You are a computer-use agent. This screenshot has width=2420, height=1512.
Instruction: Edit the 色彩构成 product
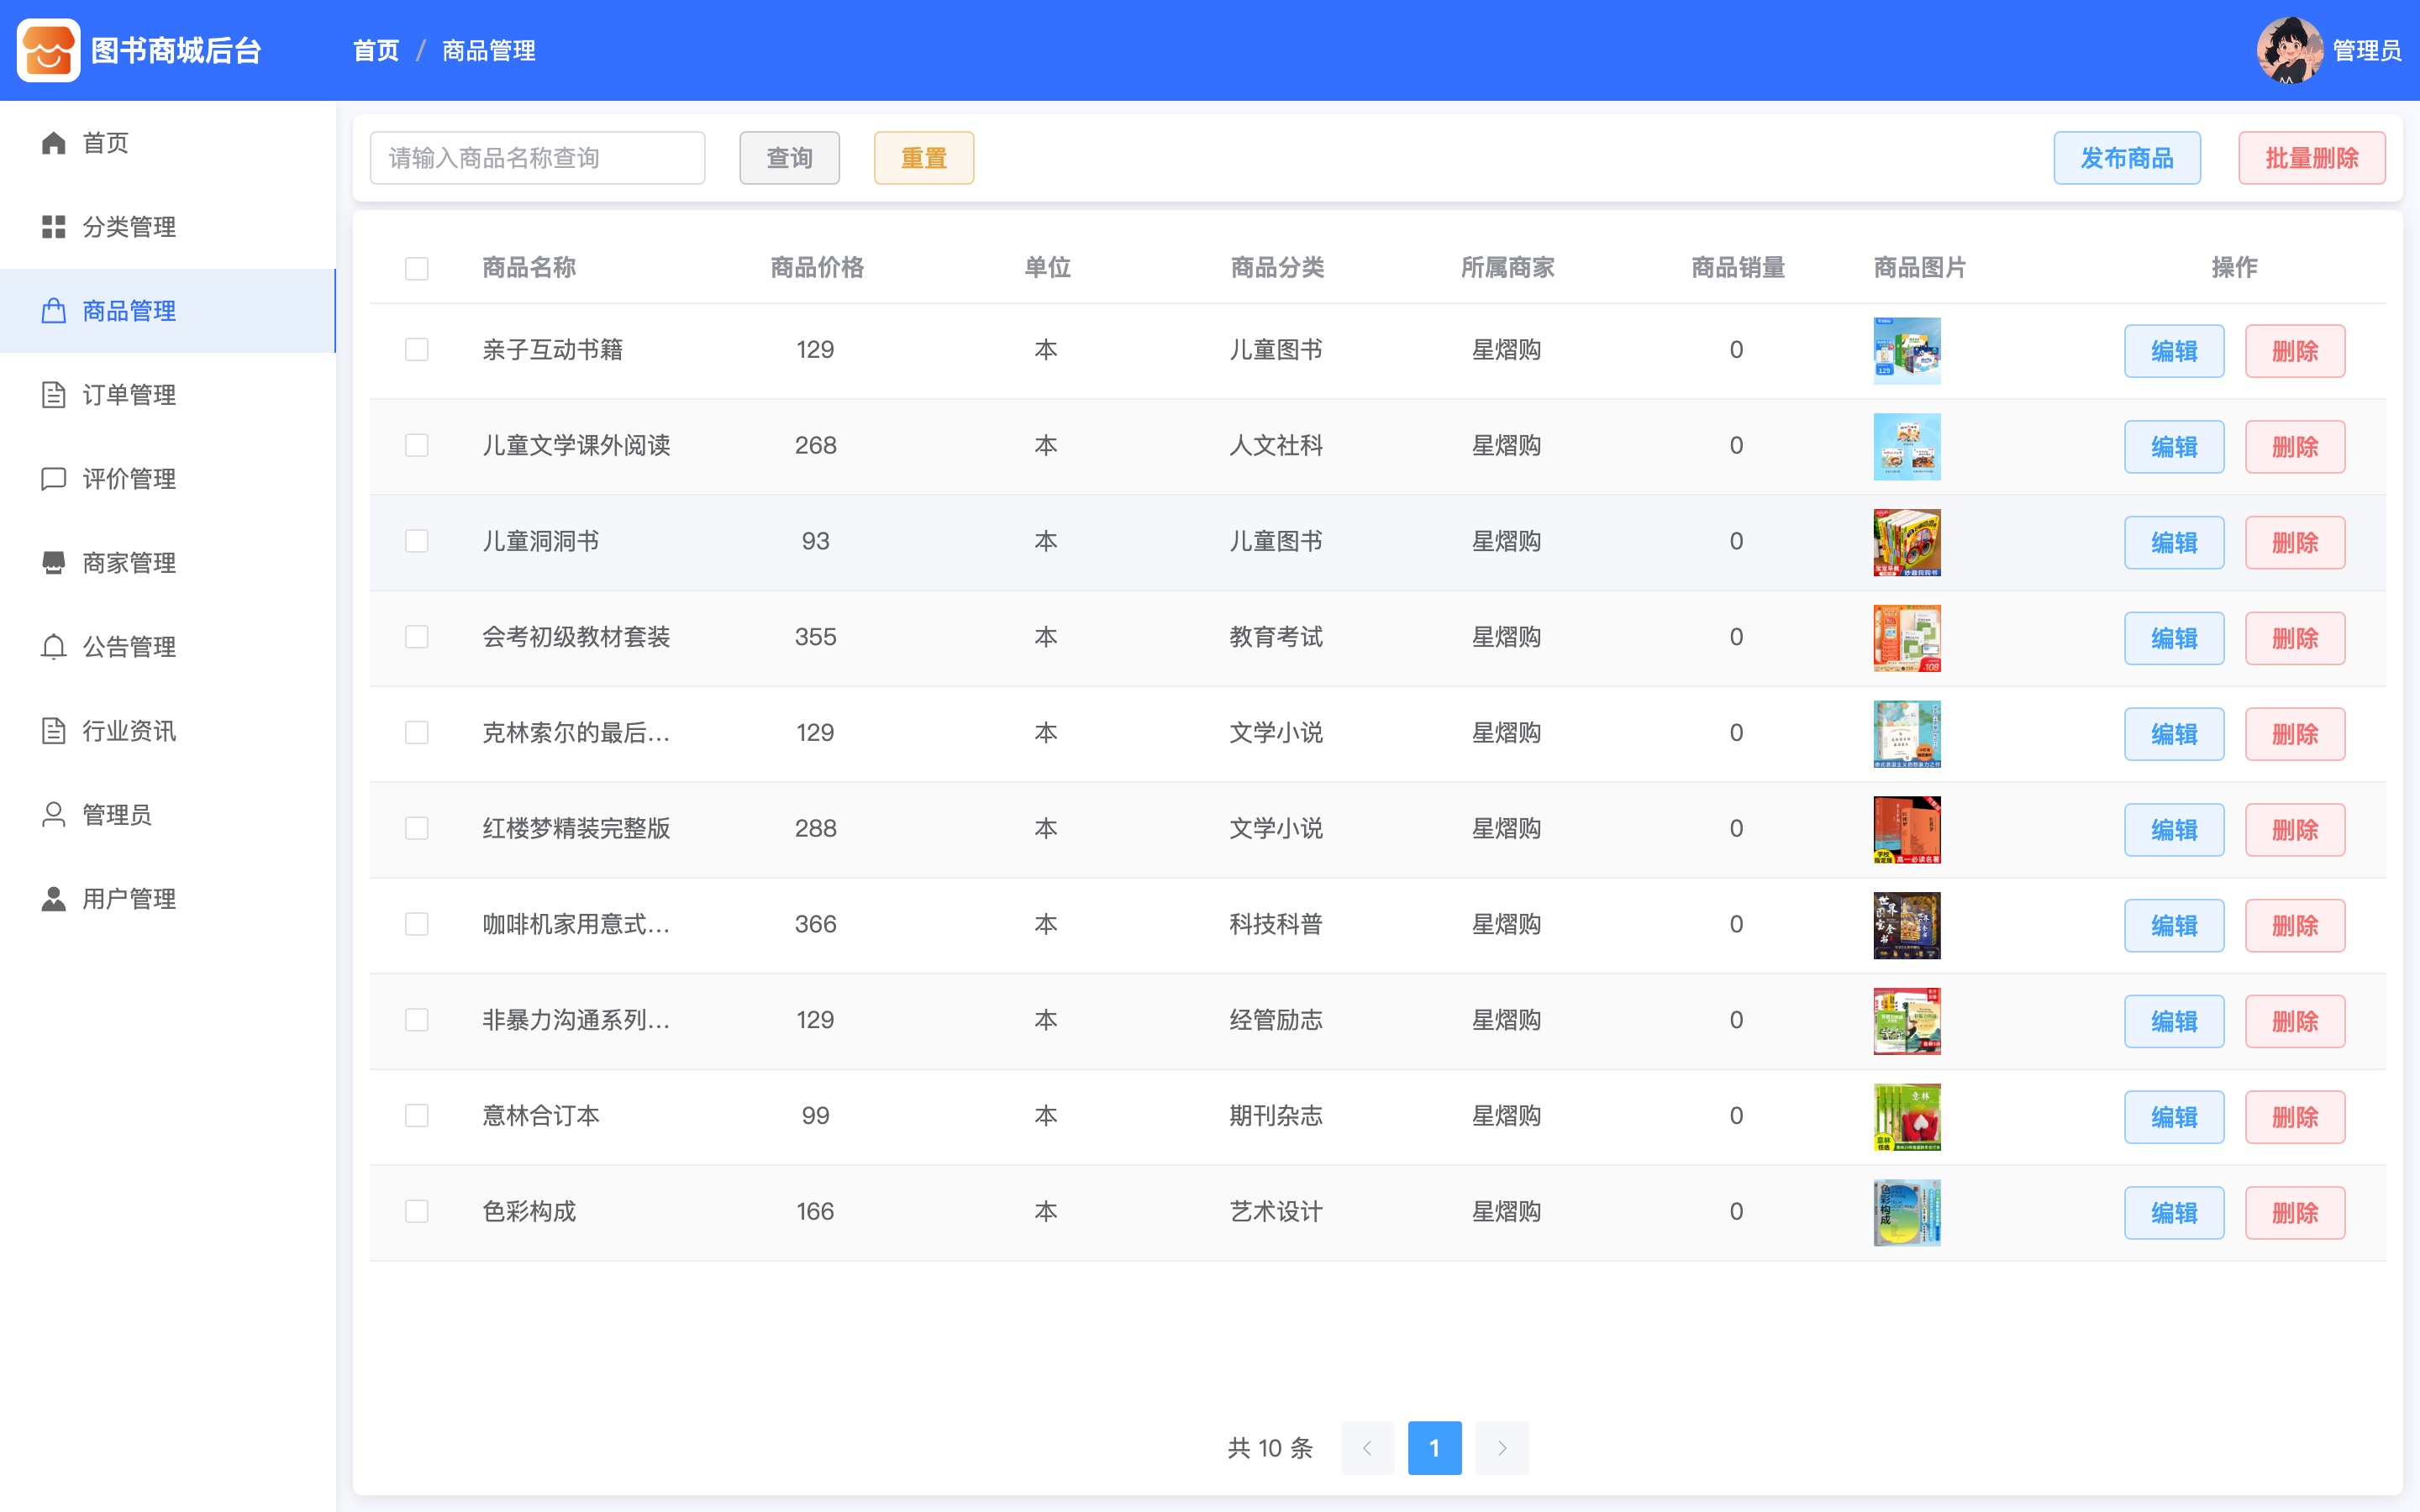[2174, 1213]
